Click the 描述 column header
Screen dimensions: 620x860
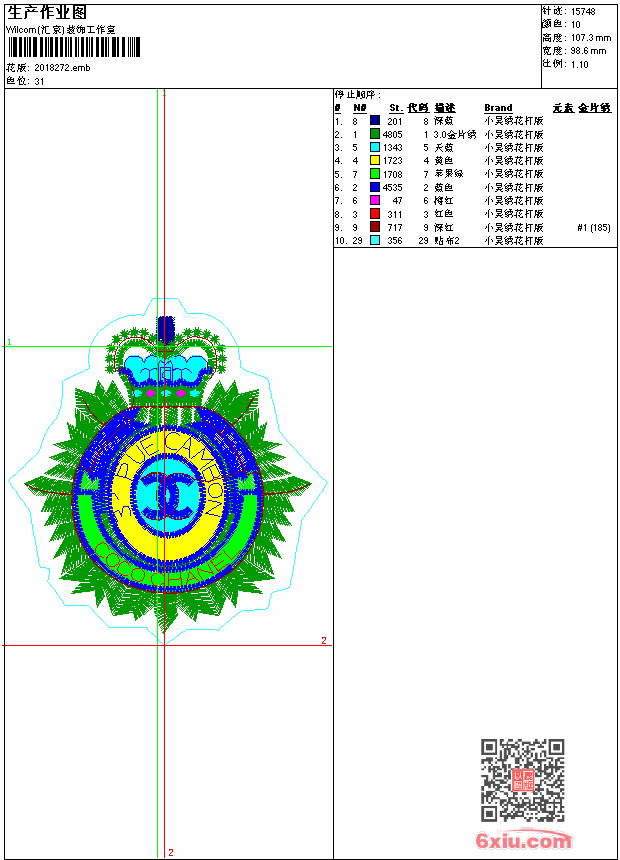pyautogui.click(x=445, y=108)
